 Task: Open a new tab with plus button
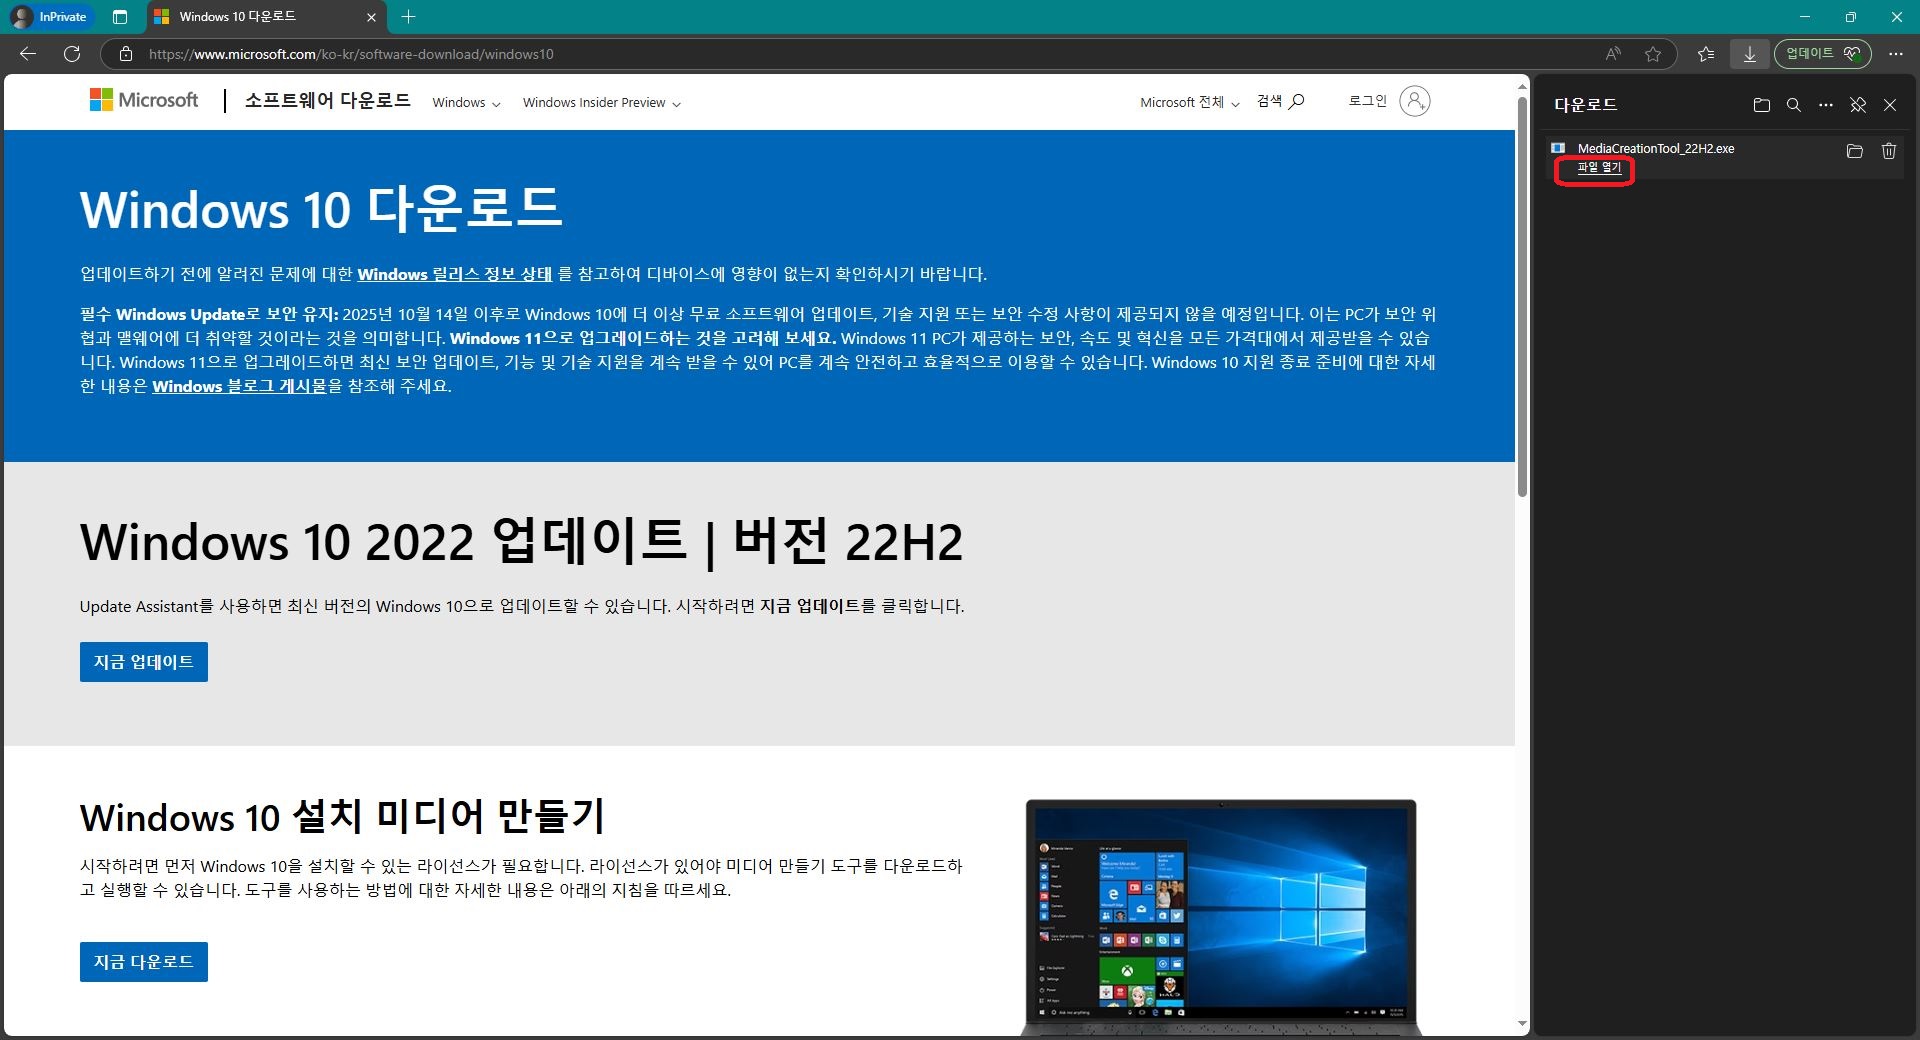coord(408,17)
